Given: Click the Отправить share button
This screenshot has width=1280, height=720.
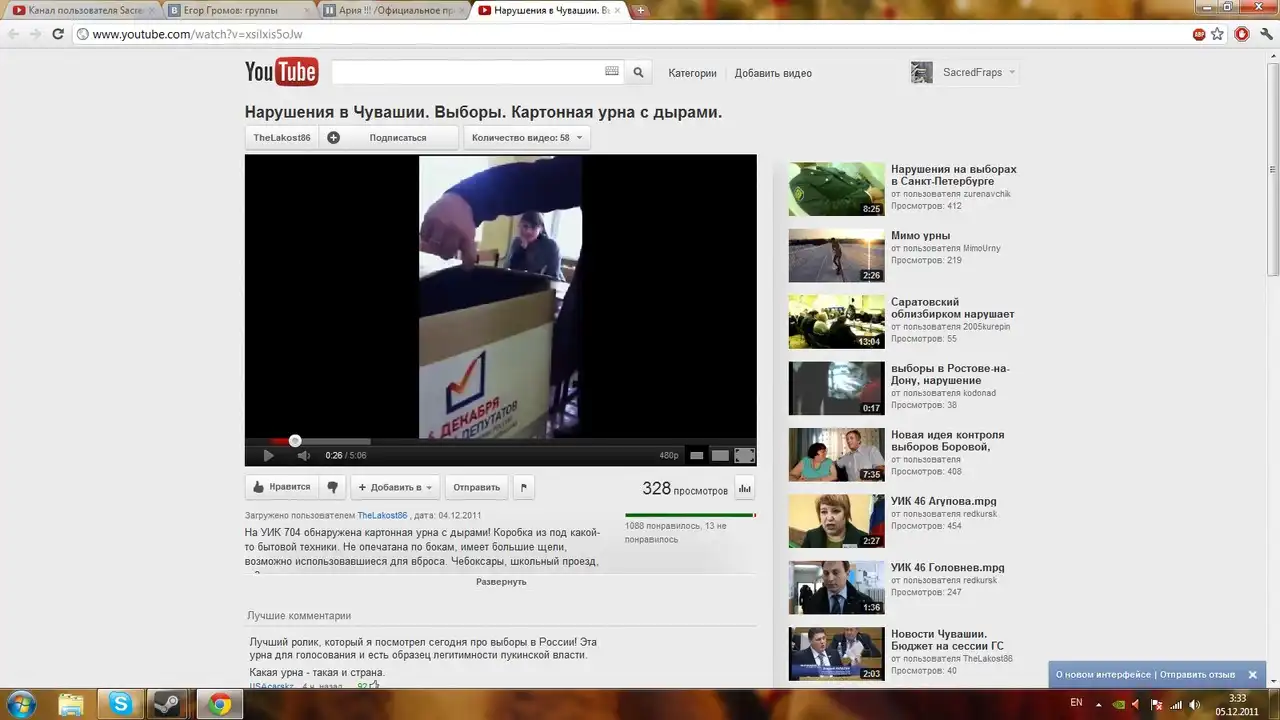Looking at the screenshot, I should (x=476, y=487).
